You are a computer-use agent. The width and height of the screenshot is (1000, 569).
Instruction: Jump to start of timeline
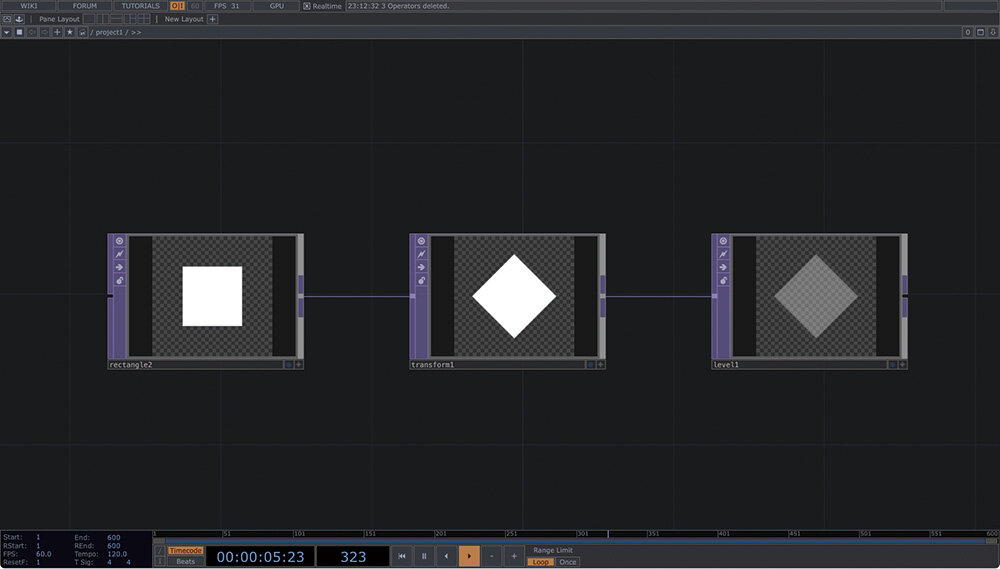pos(402,556)
